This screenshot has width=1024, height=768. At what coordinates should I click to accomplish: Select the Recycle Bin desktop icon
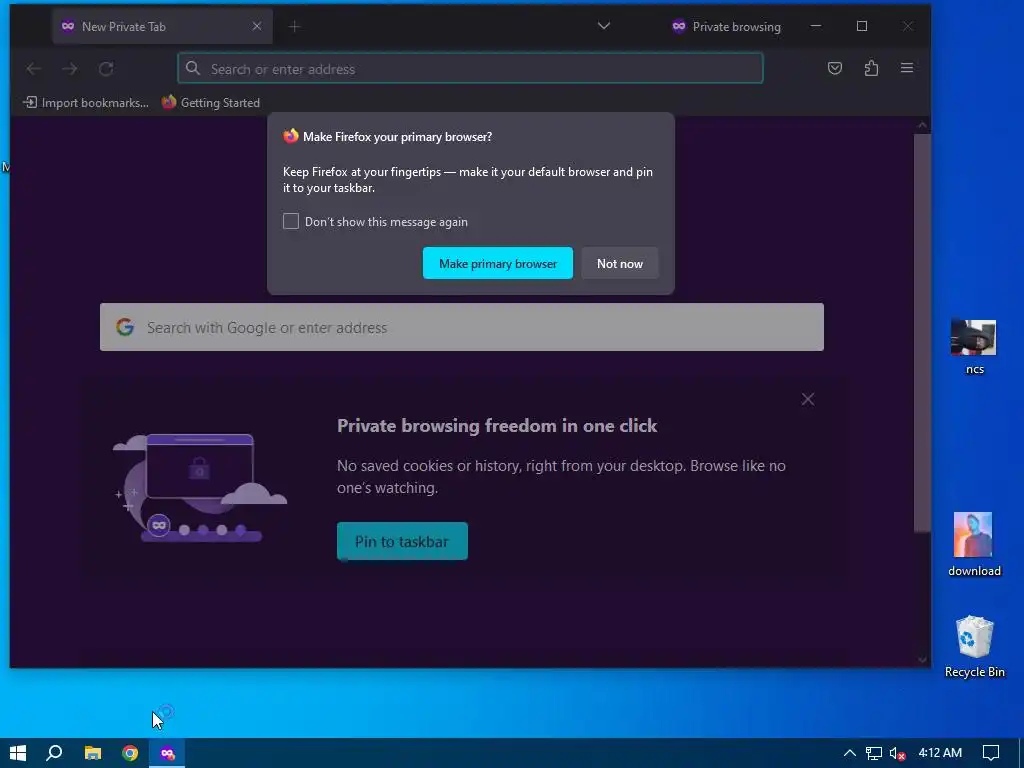pyautogui.click(x=974, y=647)
